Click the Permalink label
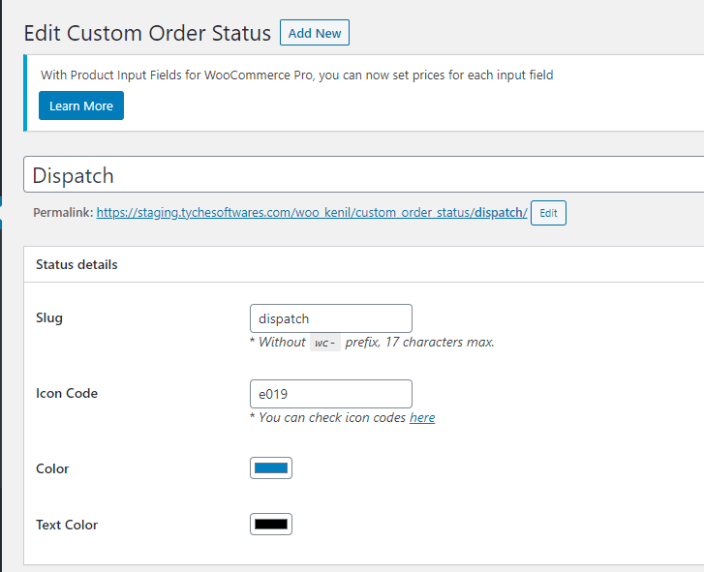This screenshot has width=704, height=572. tap(63, 213)
